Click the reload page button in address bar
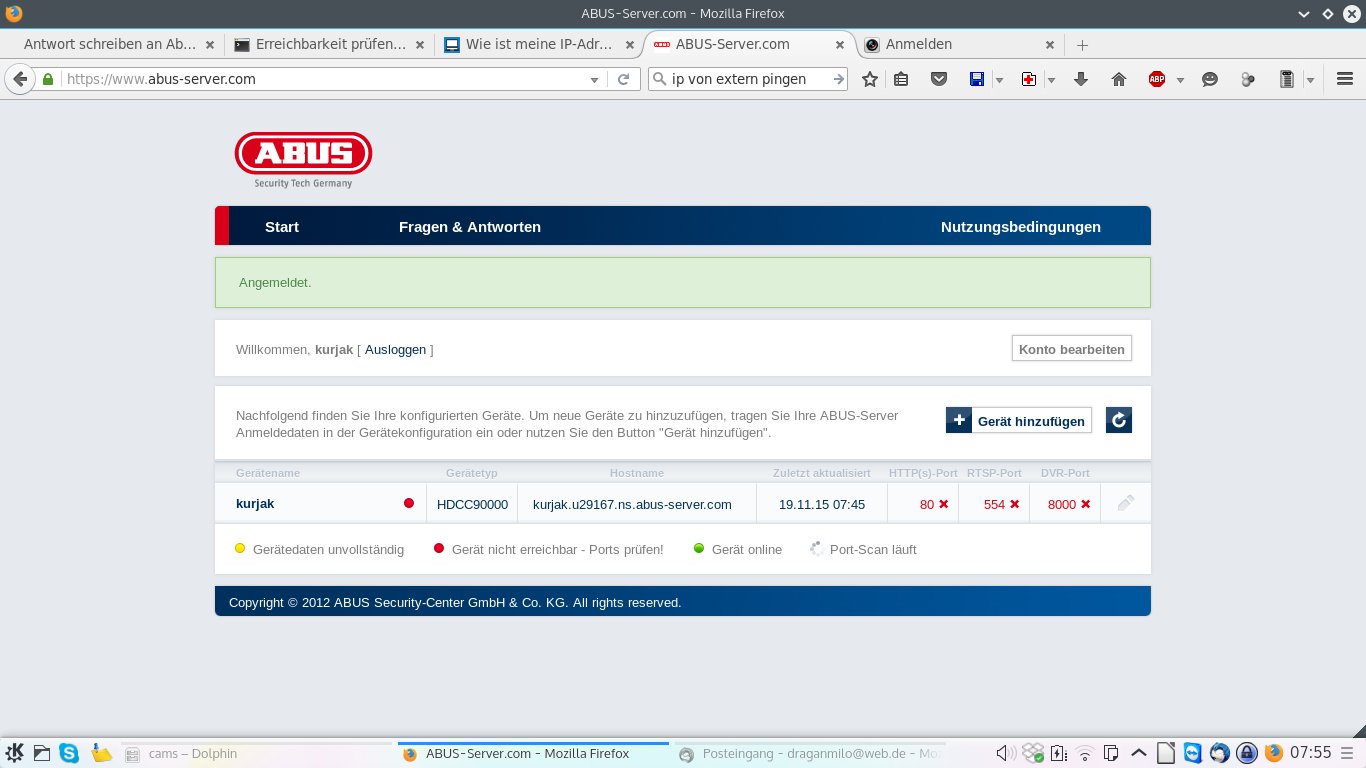Viewport: 1366px width, 768px height. coord(623,79)
